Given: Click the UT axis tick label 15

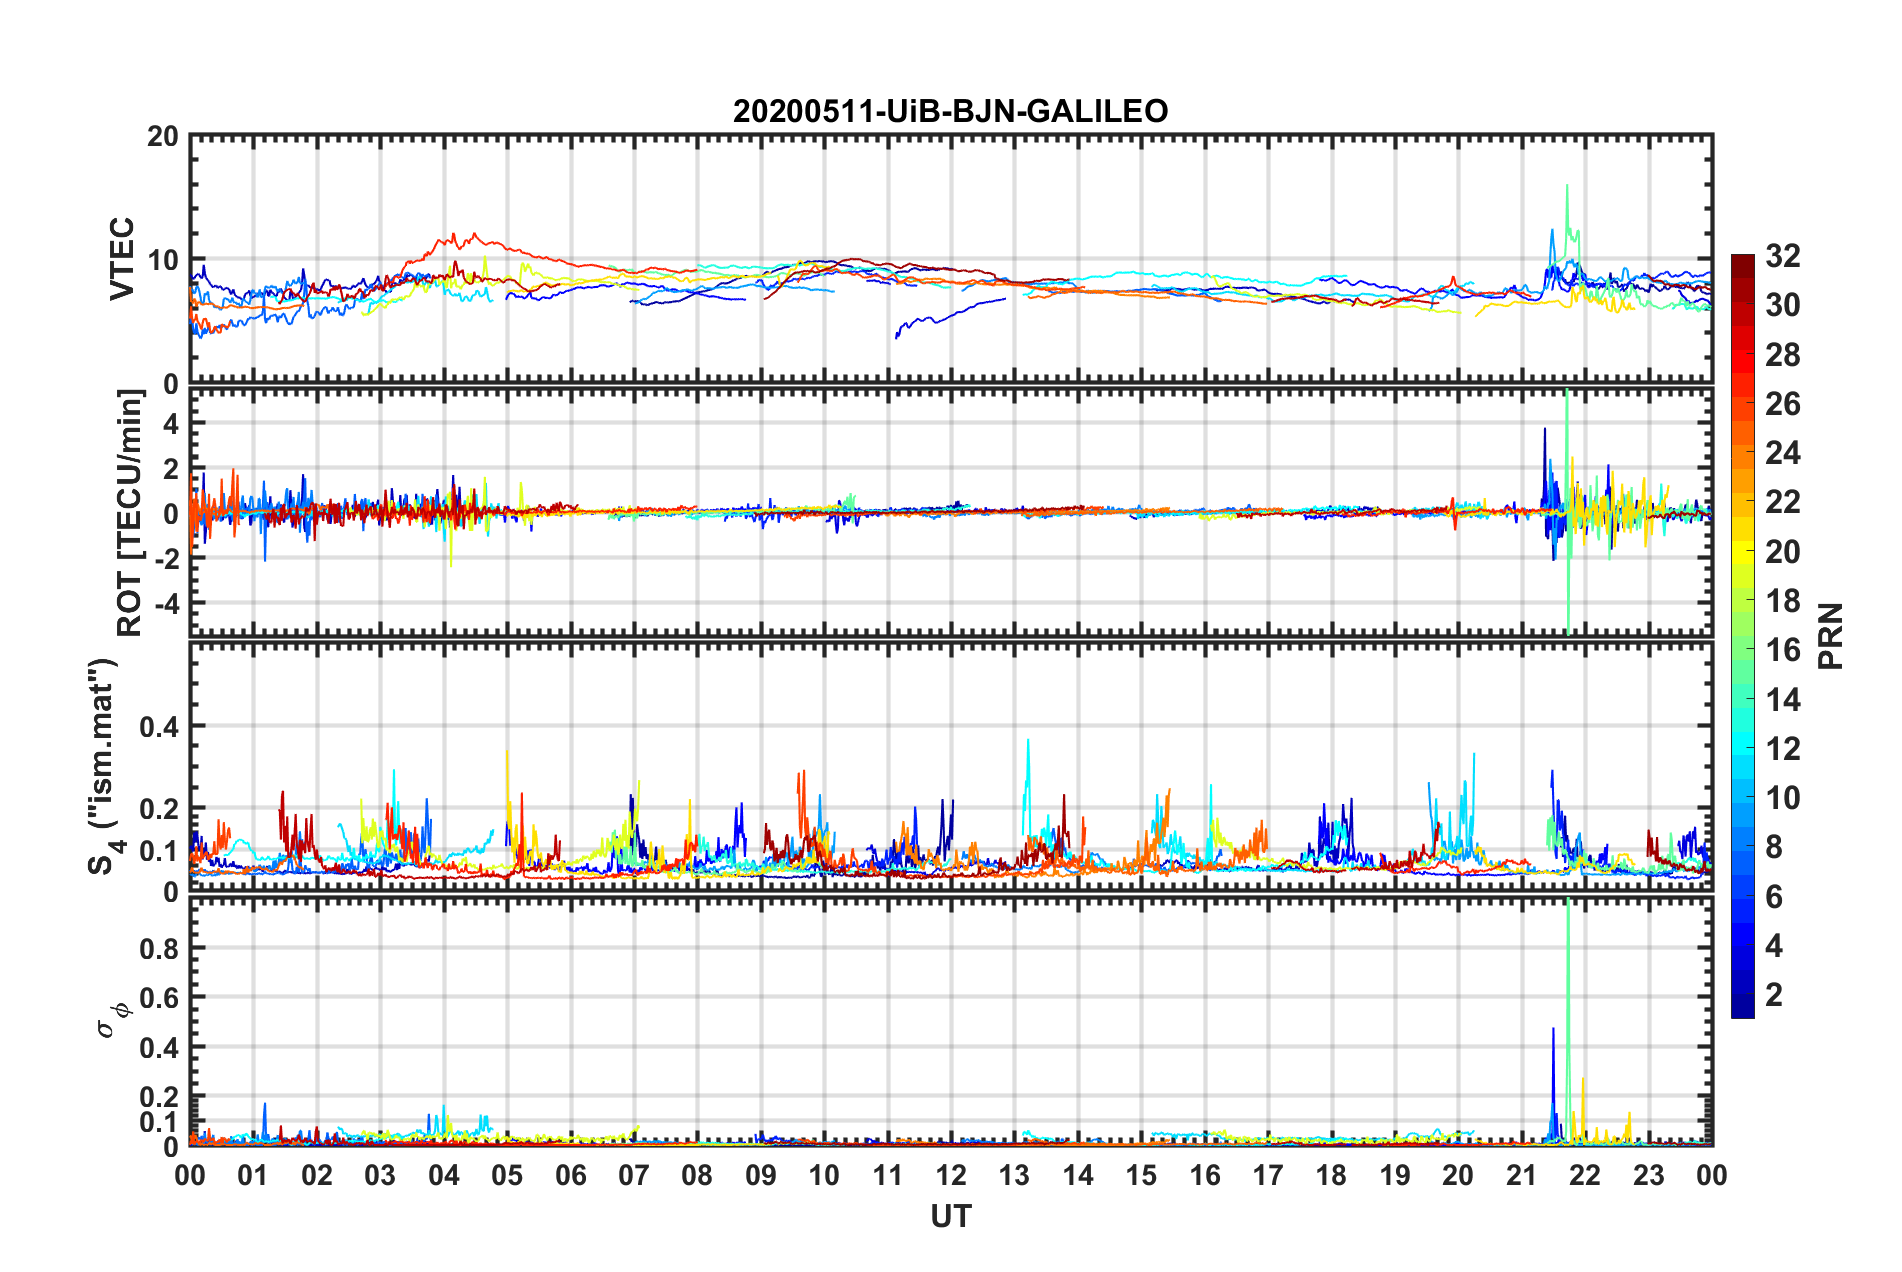Looking at the screenshot, I should pos(1141,1176).
